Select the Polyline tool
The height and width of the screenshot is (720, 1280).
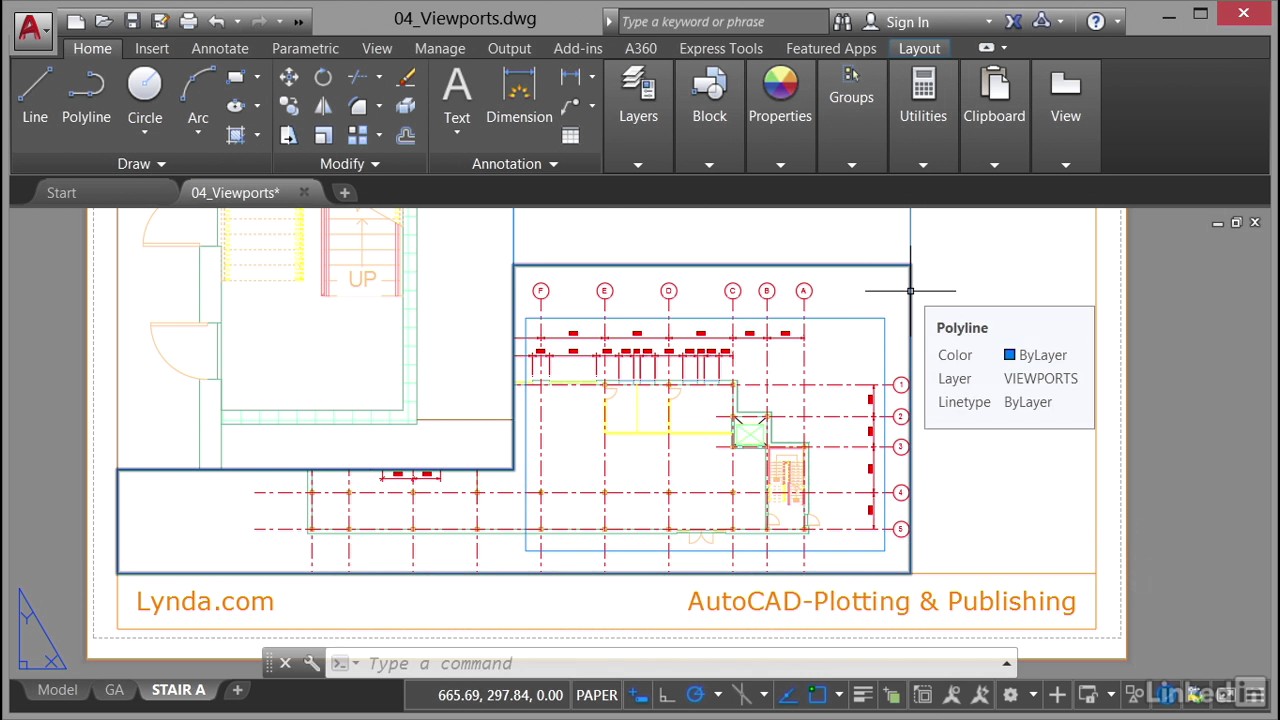click(x=86, y=97)
